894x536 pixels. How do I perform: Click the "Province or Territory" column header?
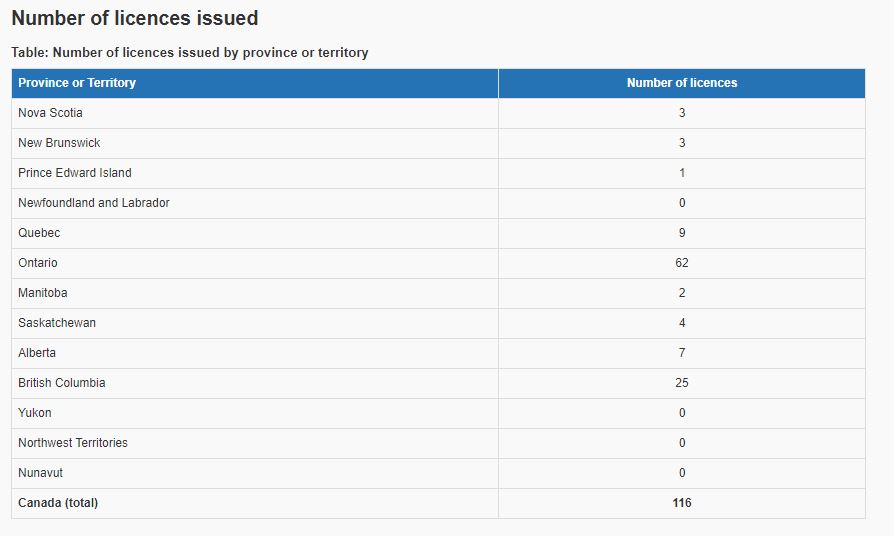pyautogui.click(x=77, y=83)
